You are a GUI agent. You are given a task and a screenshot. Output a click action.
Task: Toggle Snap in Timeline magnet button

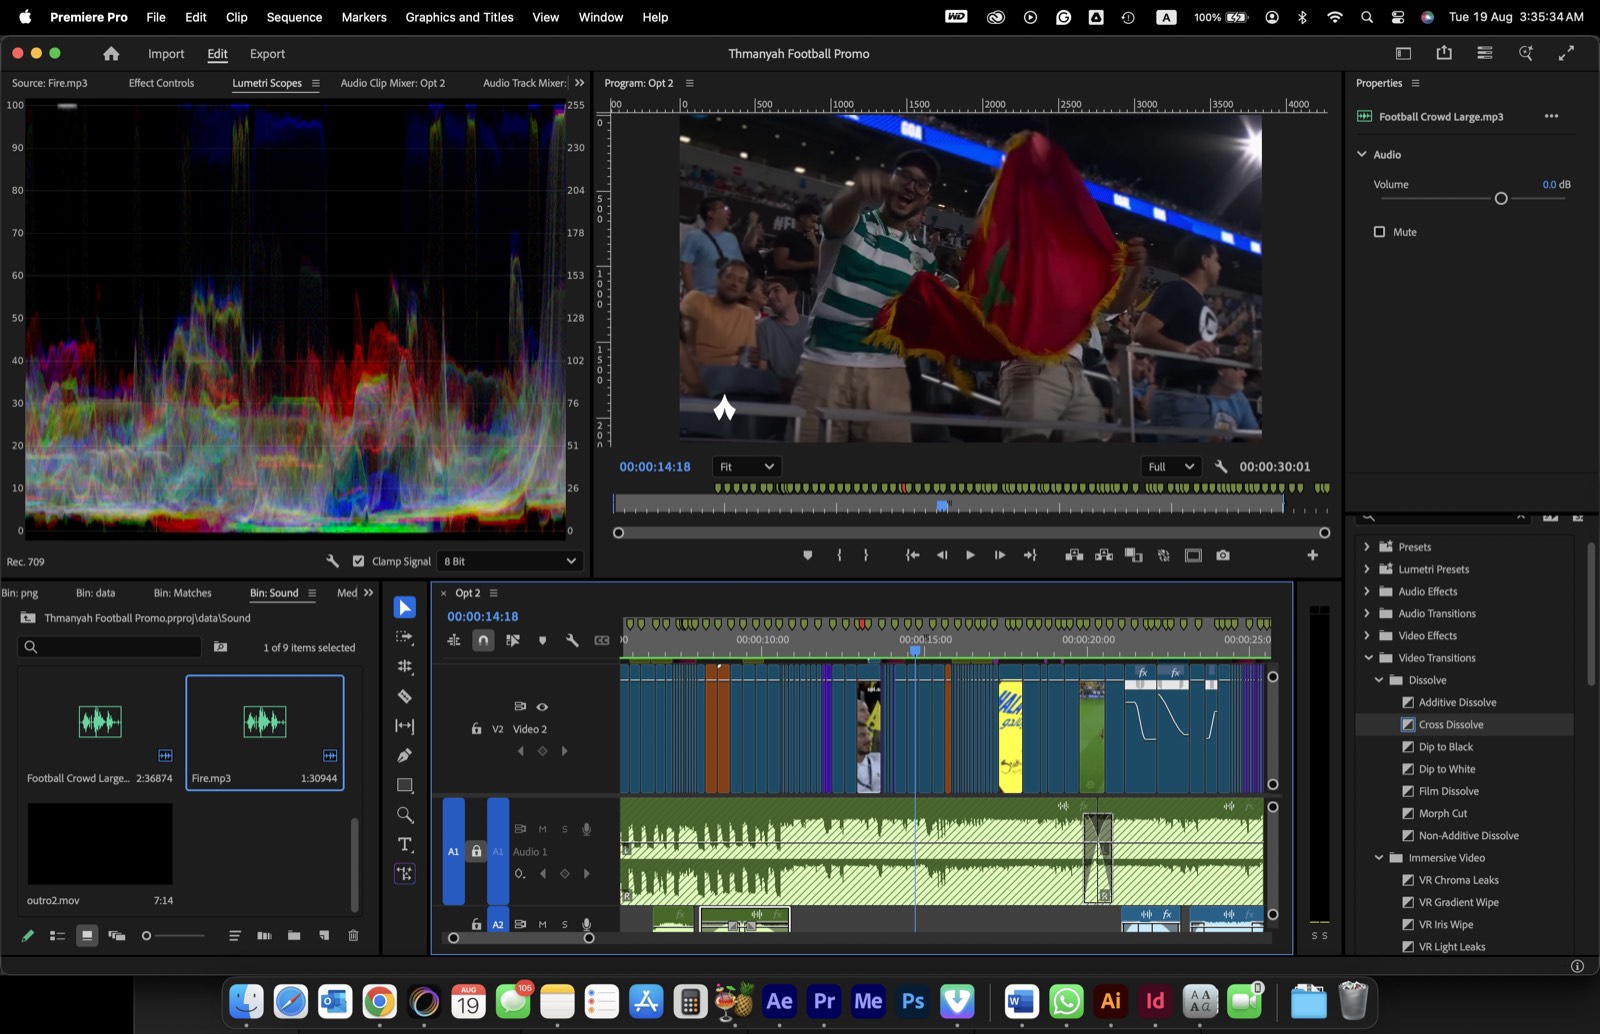(483, 640)
